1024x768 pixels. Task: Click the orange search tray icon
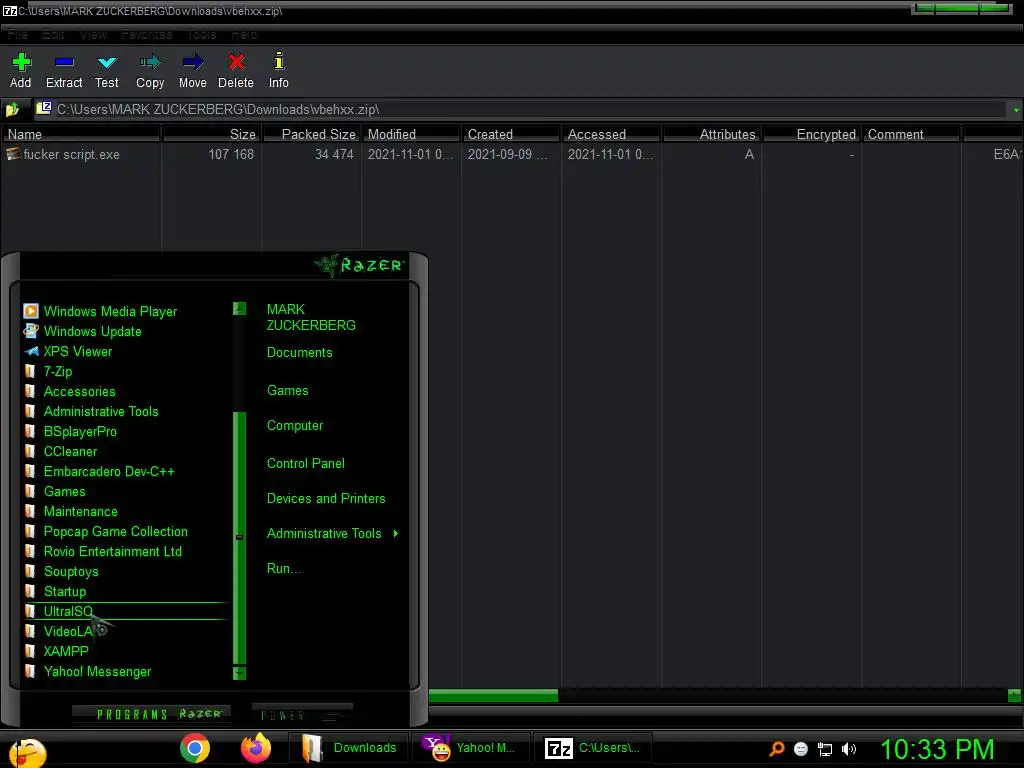[776, 748]
